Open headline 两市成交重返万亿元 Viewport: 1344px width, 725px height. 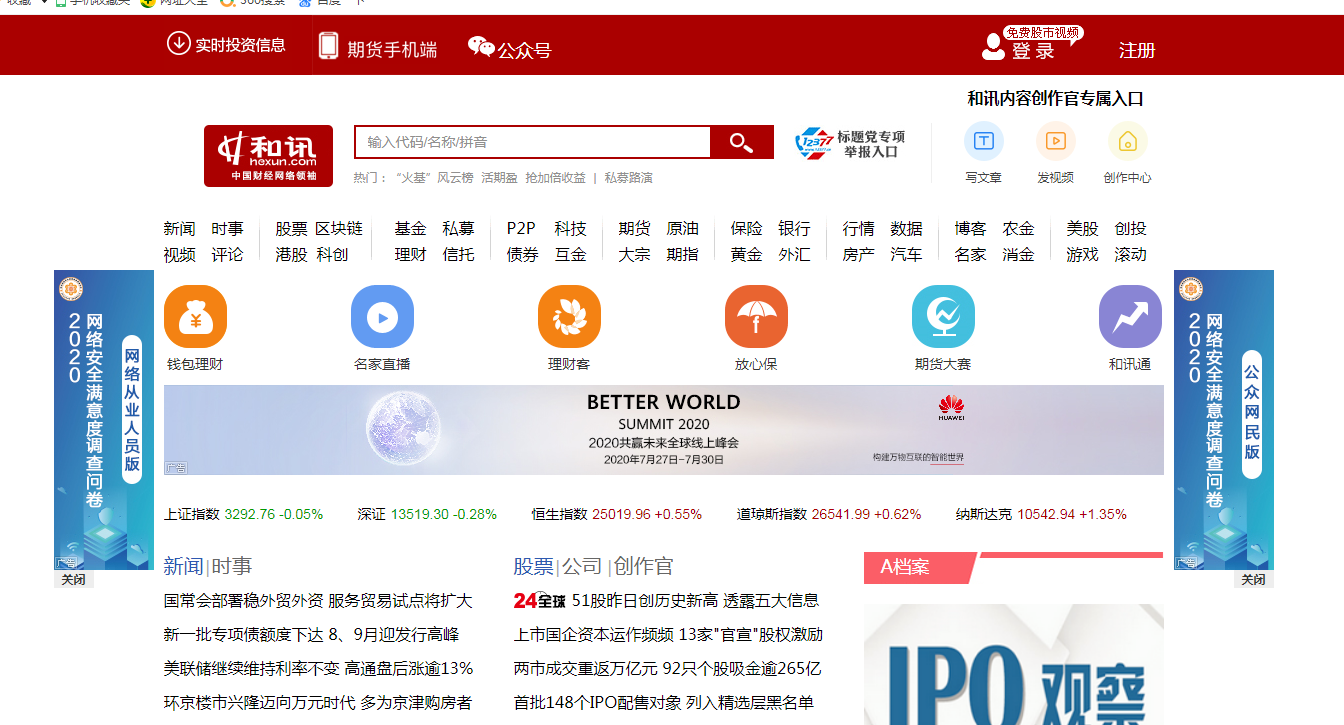coord(668,668)
